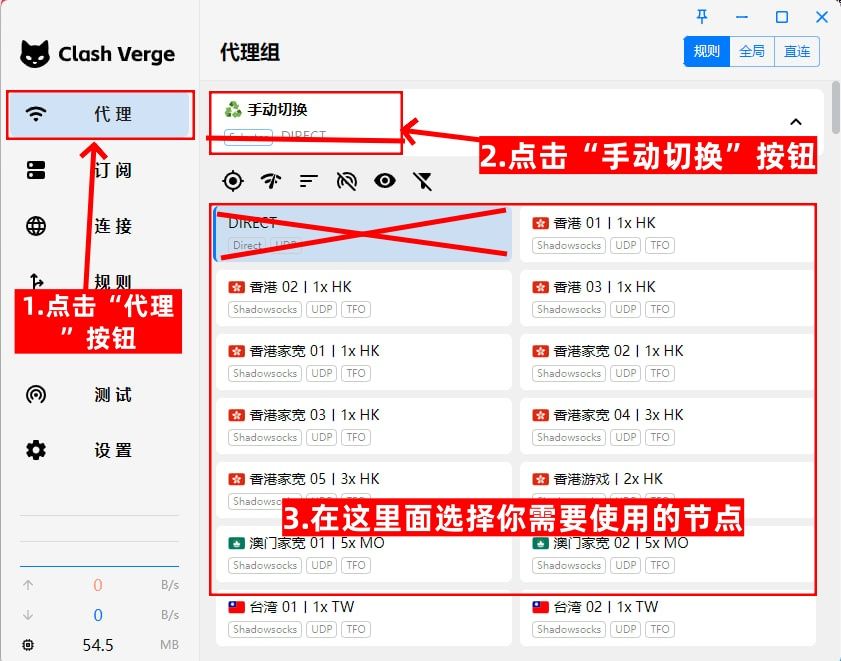Switch to 全局 (Global) mode
This screenshot has width=841, height=661.
pos(752,52)
